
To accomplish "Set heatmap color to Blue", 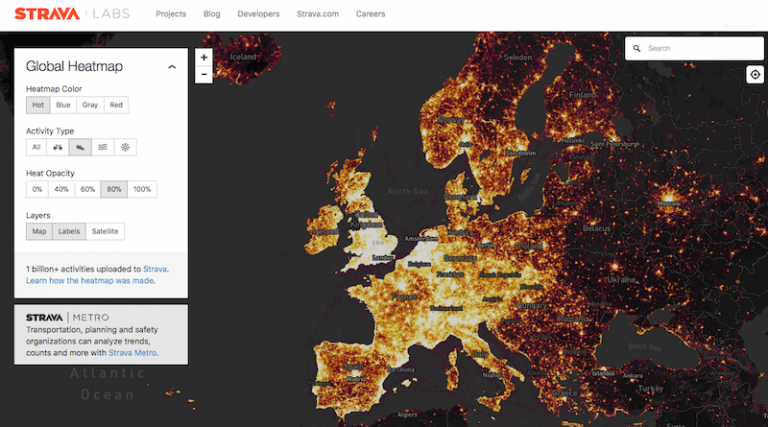I will [x=63, y=105].
